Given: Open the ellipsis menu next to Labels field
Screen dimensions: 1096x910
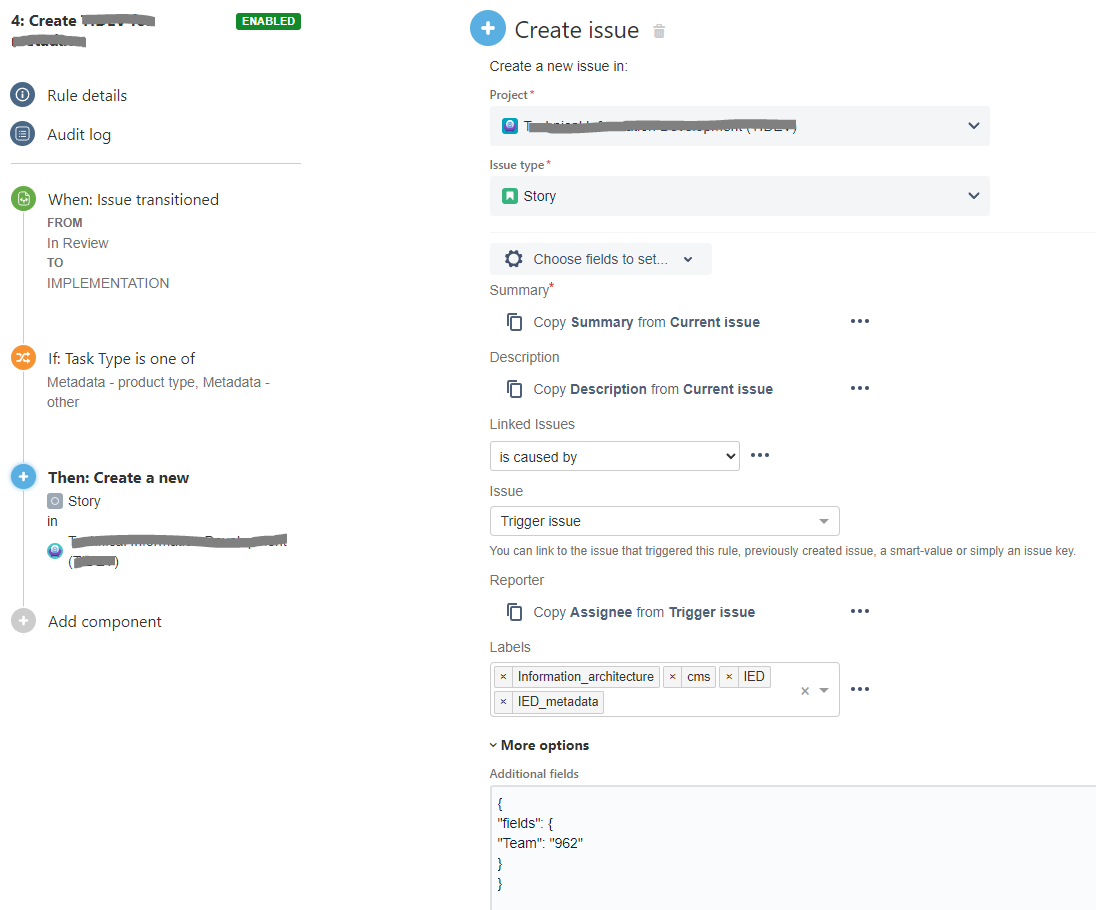Looking at the screenshot, I should (x=859, y=689).
